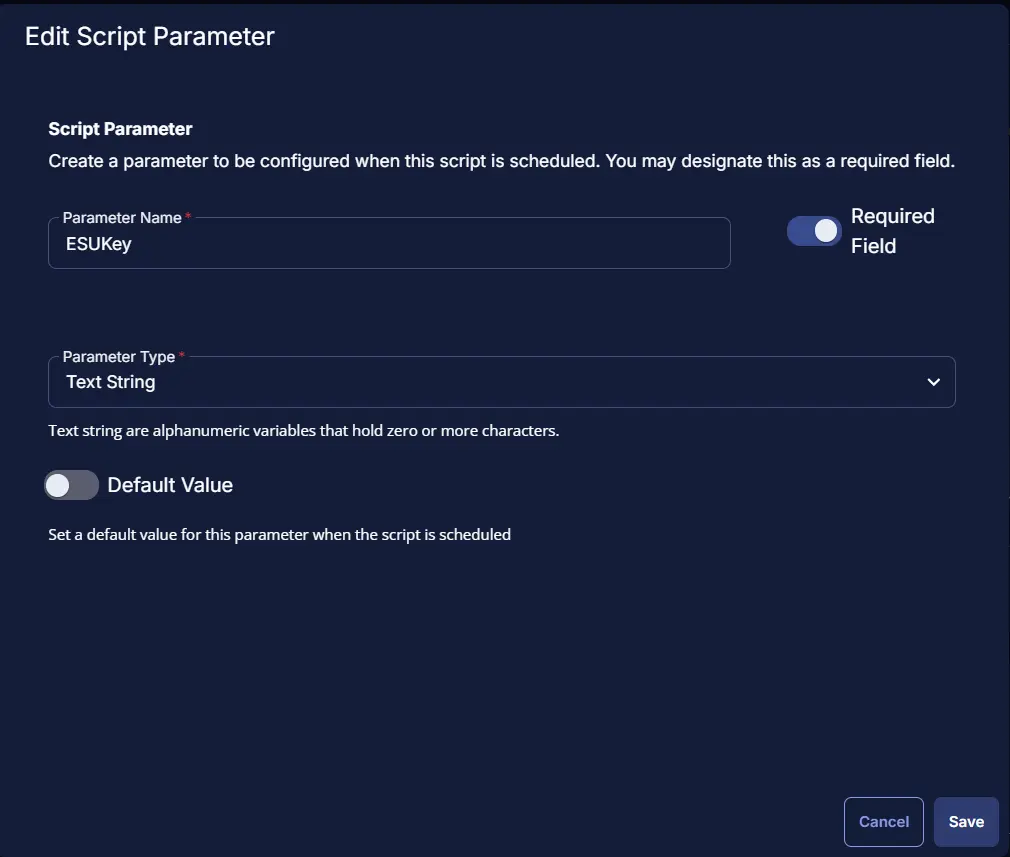Click the 'Parameter Name' field label
This screenshot has height=857, width=1010.
tap(122, 217)
